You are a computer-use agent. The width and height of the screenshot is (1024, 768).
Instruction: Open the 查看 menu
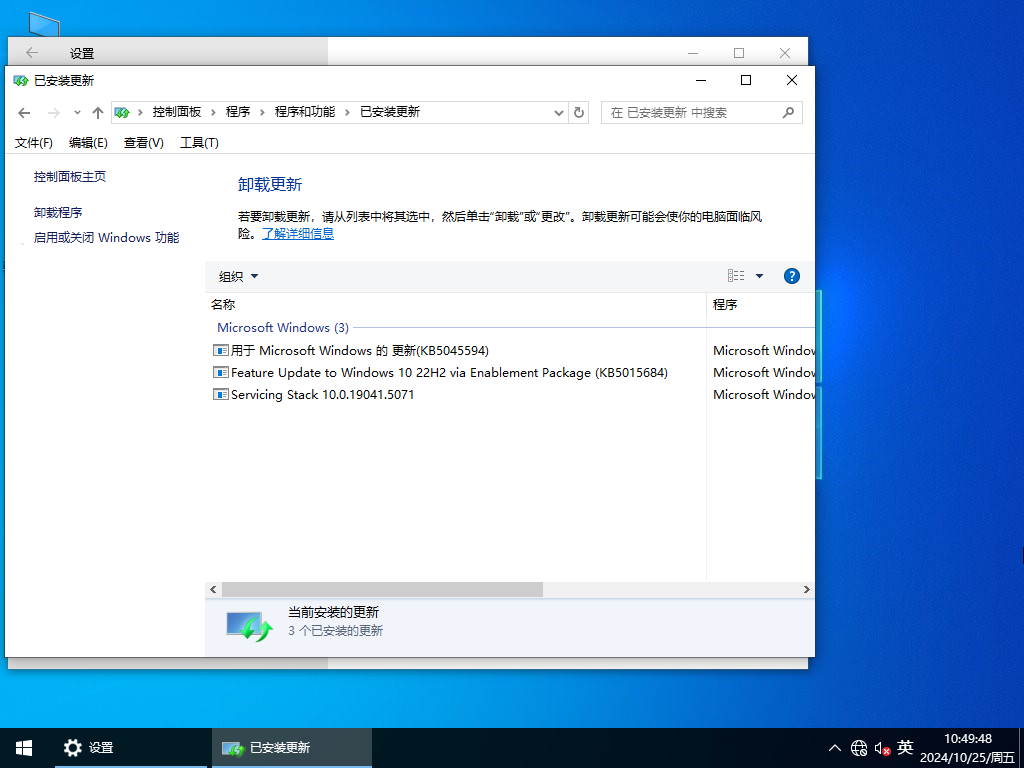pyautogui.click(x=143, y=142)
